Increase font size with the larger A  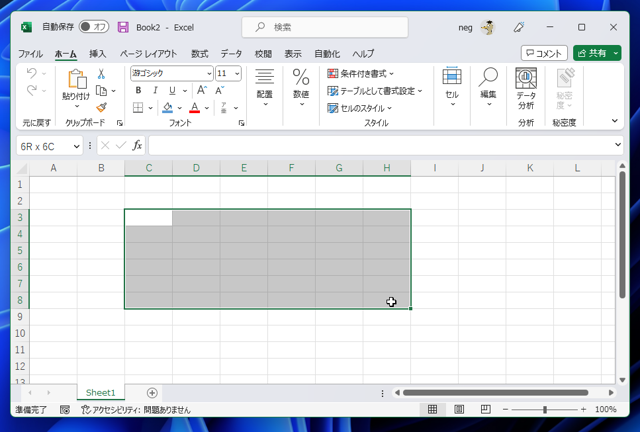[x=202, y=90]
